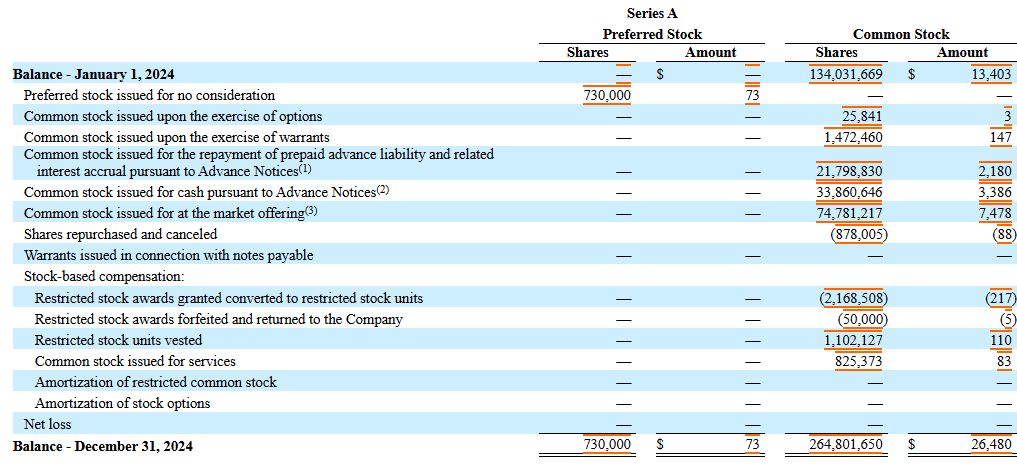This screenshot has height=467, width=1017.
Task: Open footnote (1) after Advance Notices
Action: click(306, 169)
